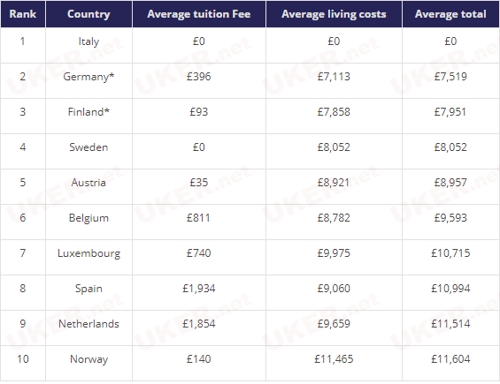Click the Average tuition Fee header

(199, 14)
